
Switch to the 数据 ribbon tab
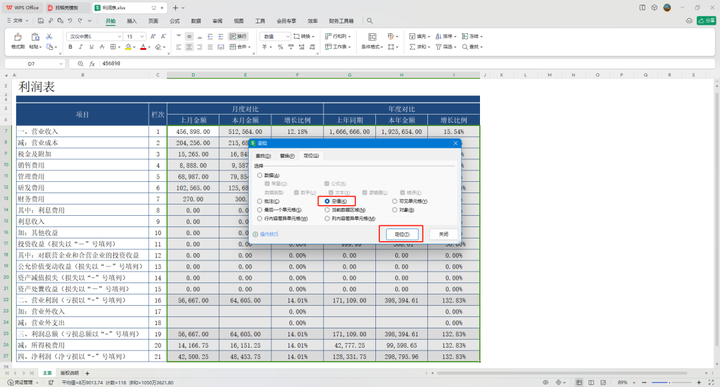coord(196,21)
